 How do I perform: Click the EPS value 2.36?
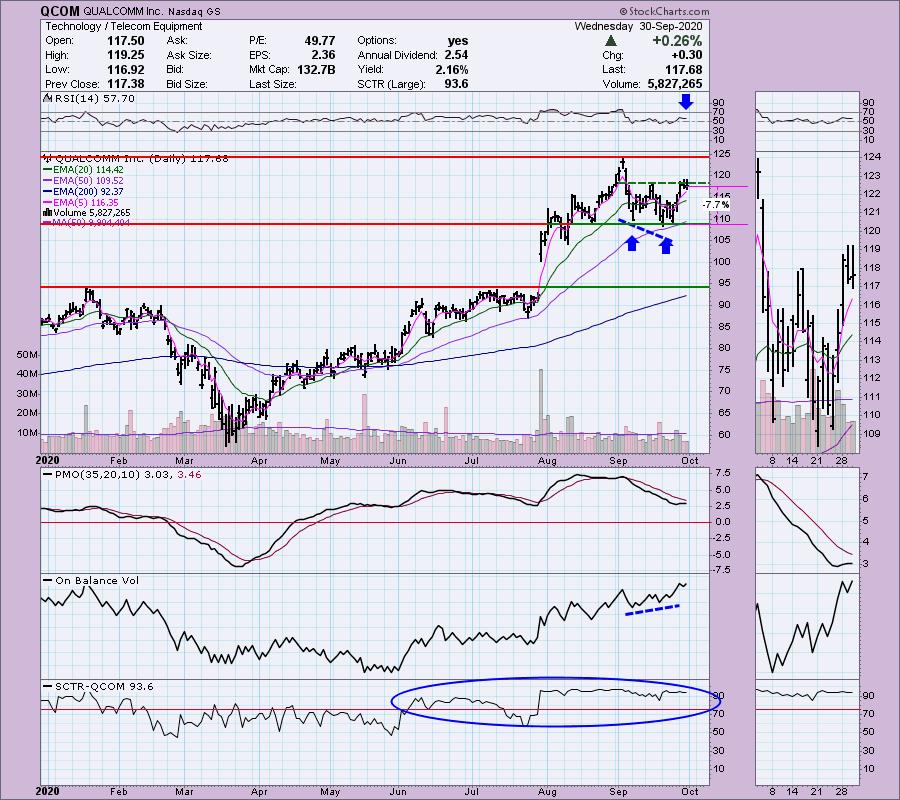click(323, 55)
